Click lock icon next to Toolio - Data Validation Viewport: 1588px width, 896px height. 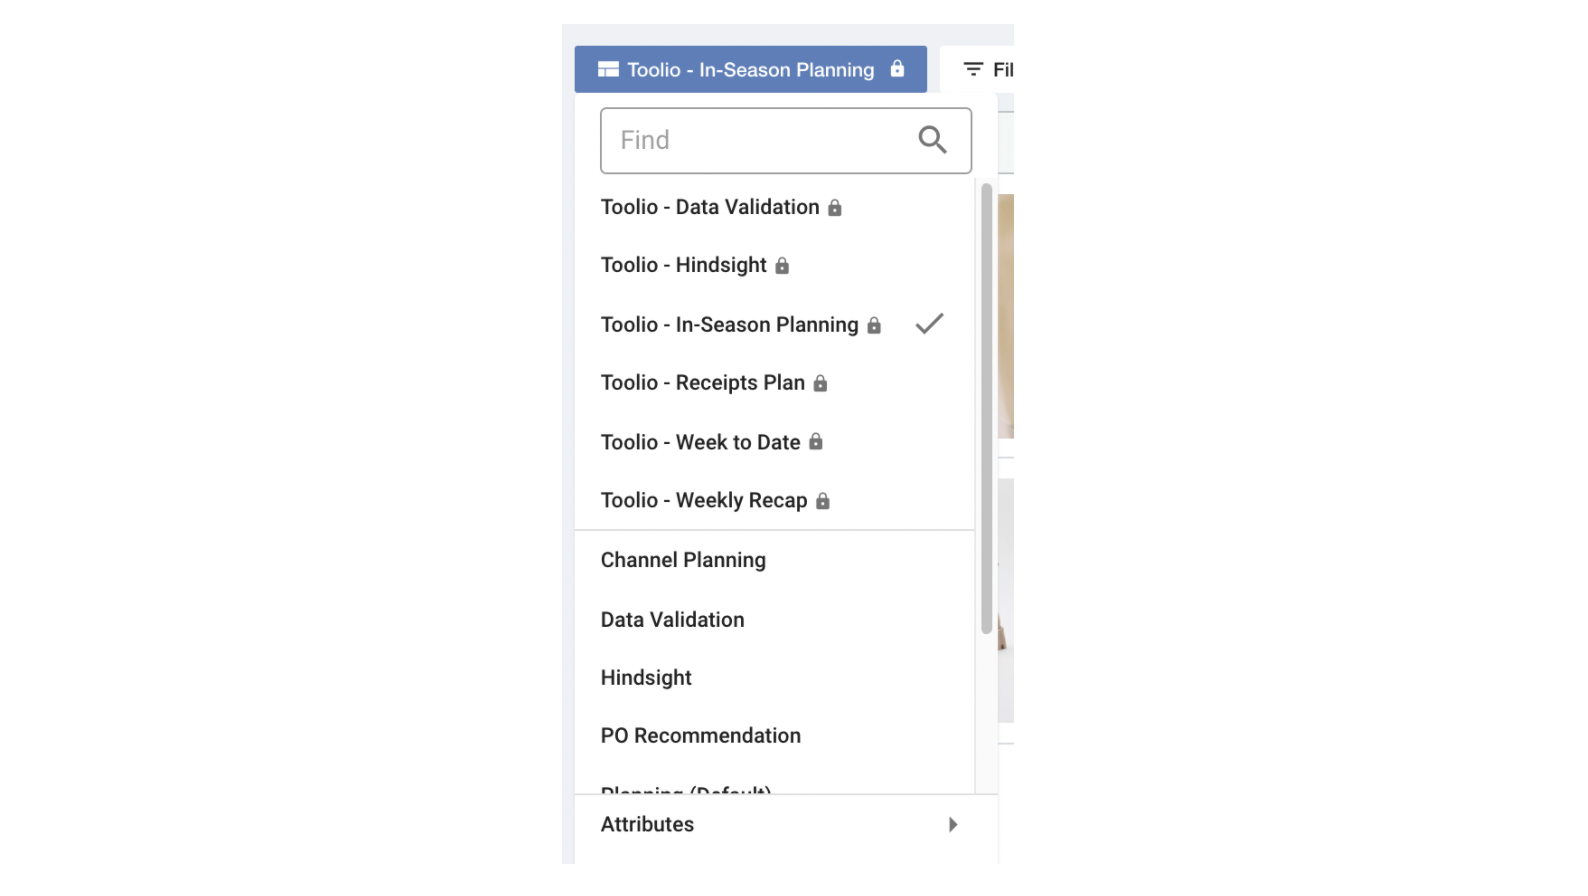835,208
